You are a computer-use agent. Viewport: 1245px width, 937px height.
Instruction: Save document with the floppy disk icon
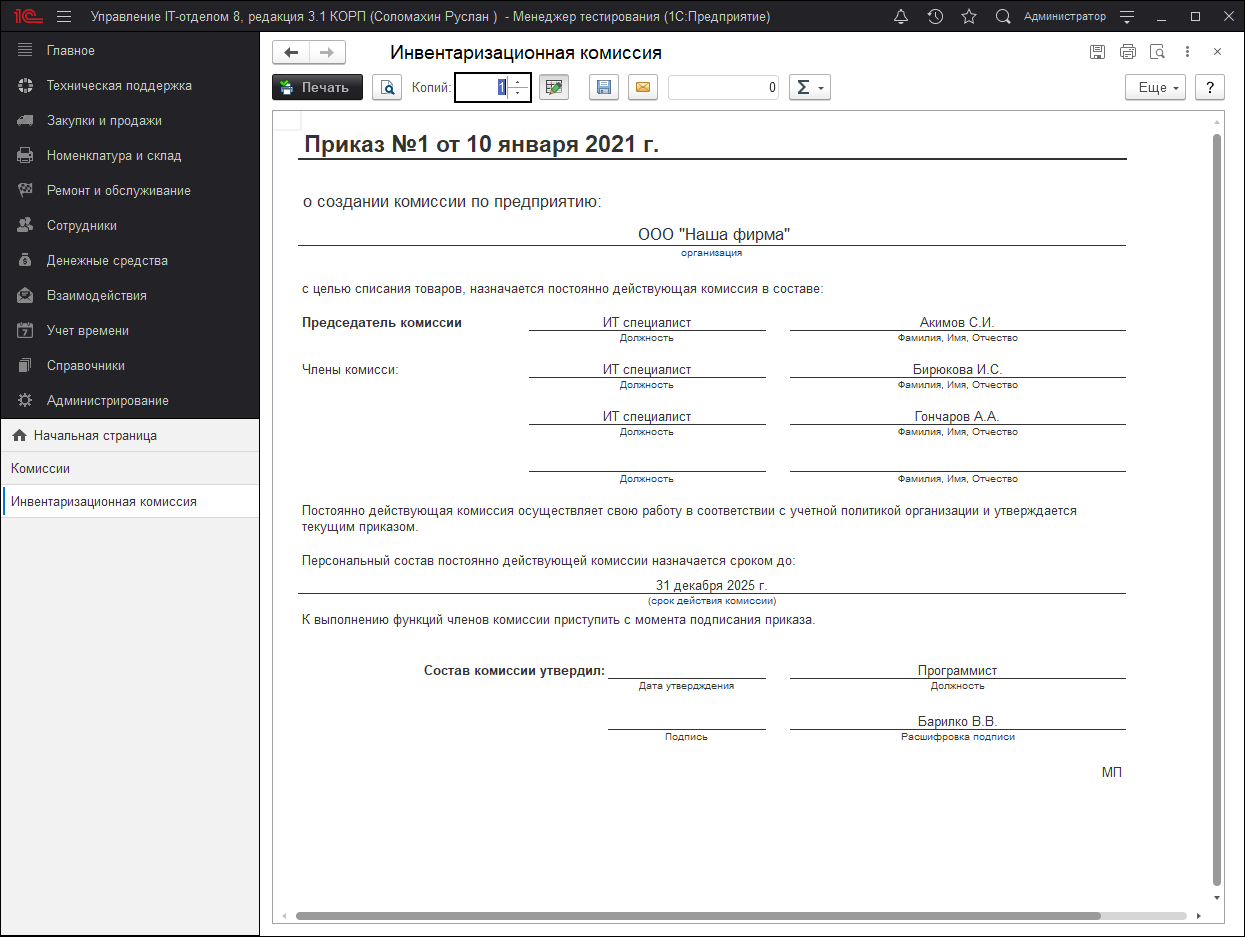pyautogui.click(x=603, y=88)
